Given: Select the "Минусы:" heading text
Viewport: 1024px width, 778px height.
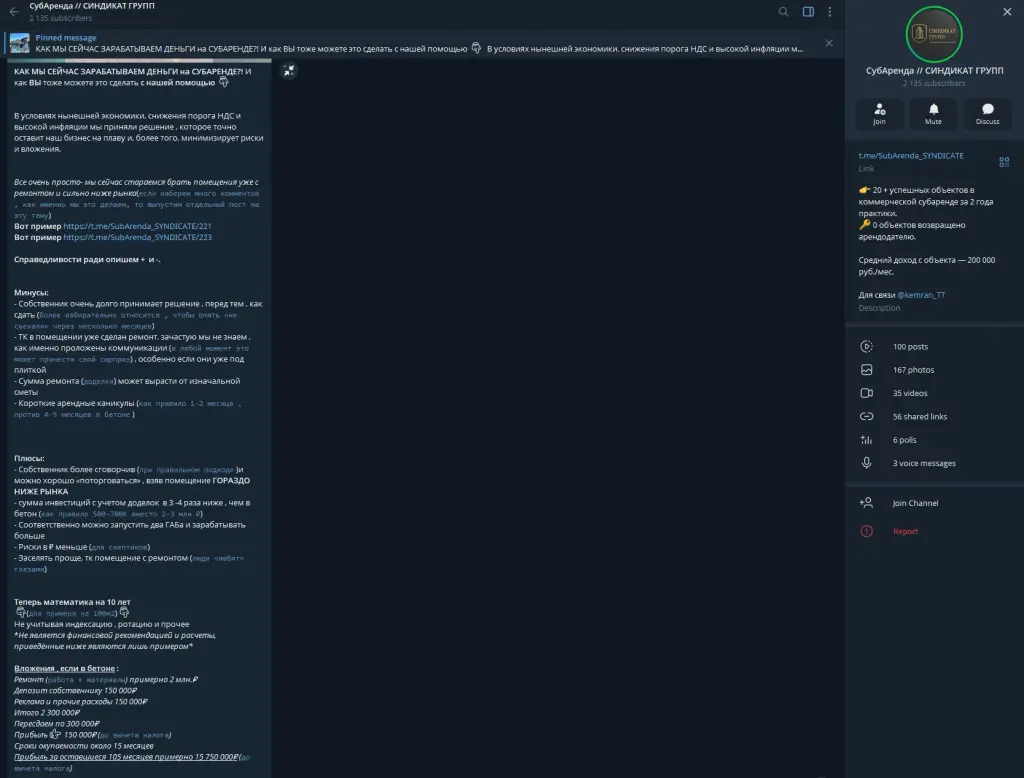Looking at the screenshot, I should 31,293.
